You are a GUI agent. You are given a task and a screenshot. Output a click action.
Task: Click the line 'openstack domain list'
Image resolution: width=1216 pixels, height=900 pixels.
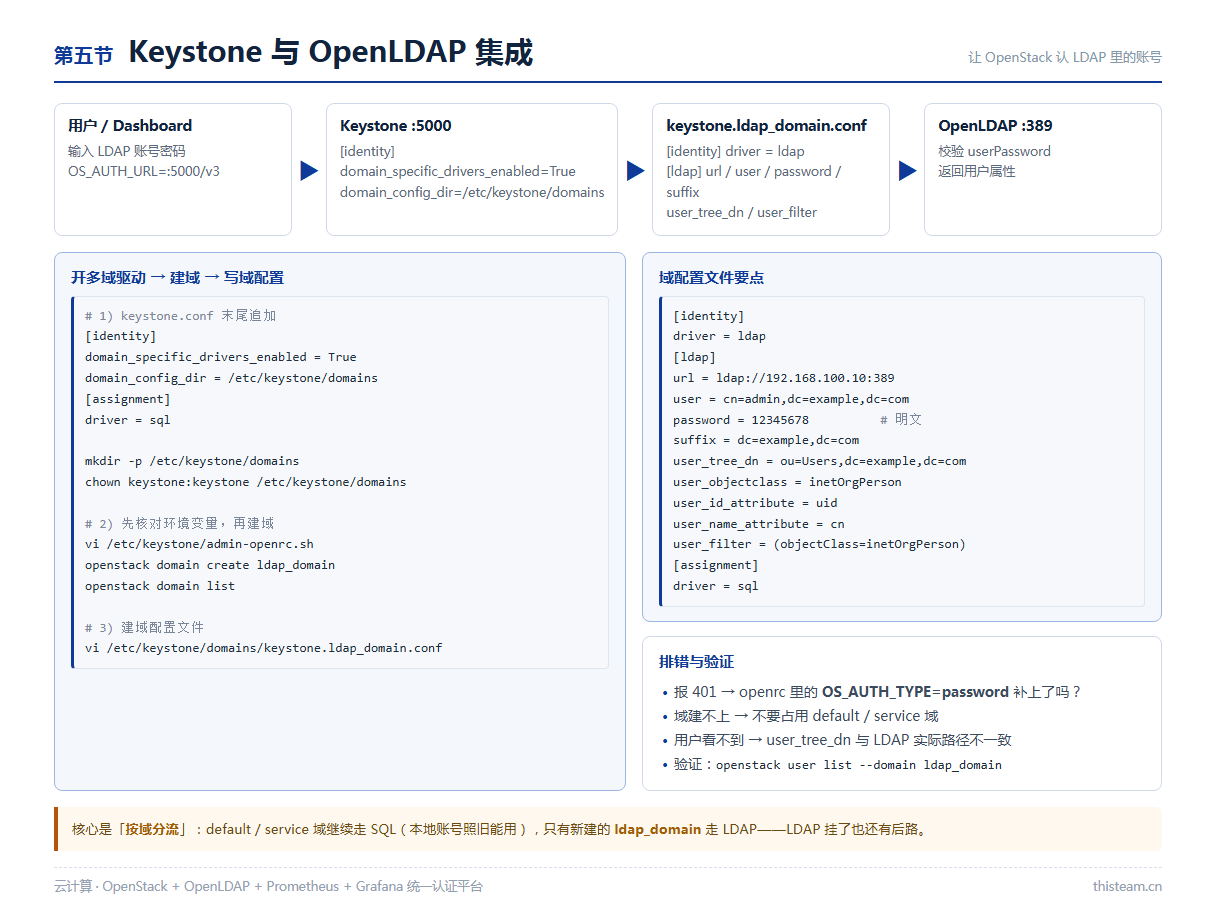coord(160,586)
